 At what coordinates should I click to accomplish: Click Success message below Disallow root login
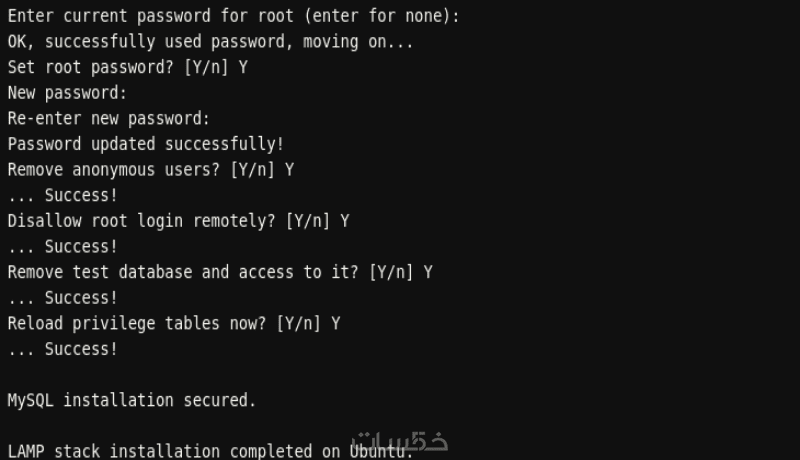pos(63,247)
